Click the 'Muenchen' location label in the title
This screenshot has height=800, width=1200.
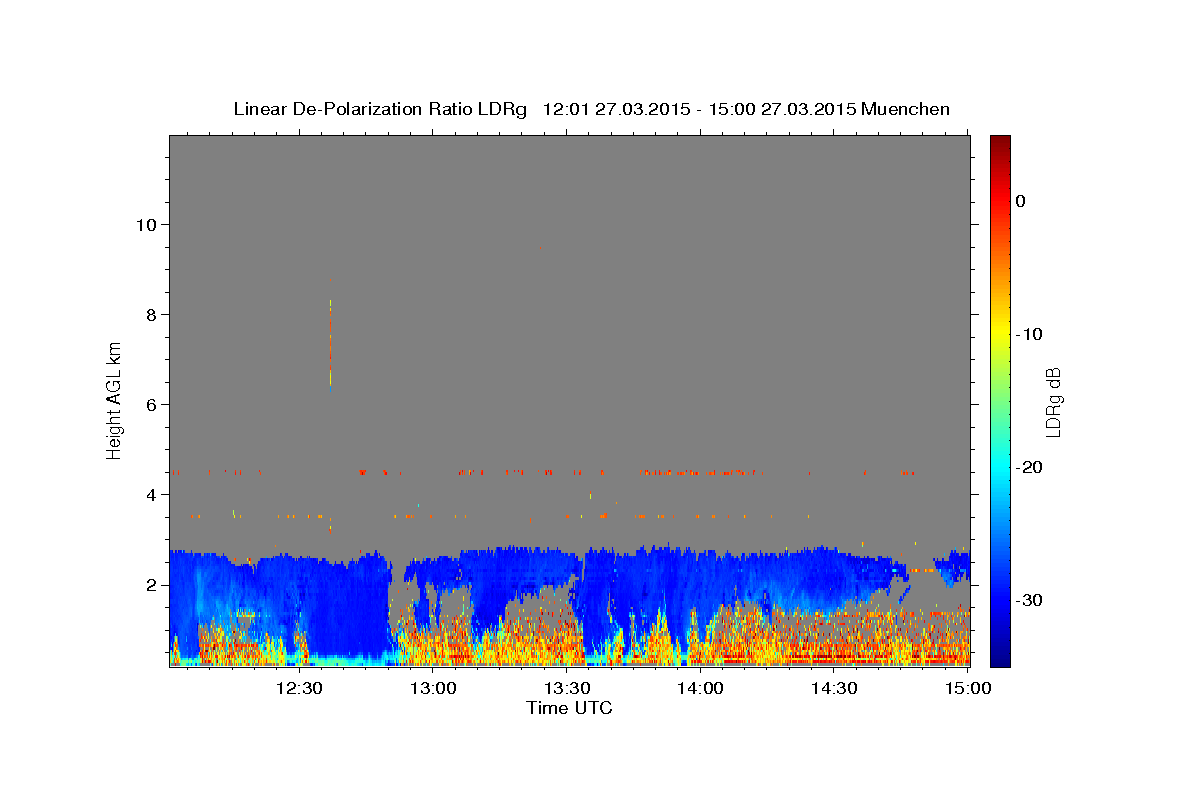(906, 109)
